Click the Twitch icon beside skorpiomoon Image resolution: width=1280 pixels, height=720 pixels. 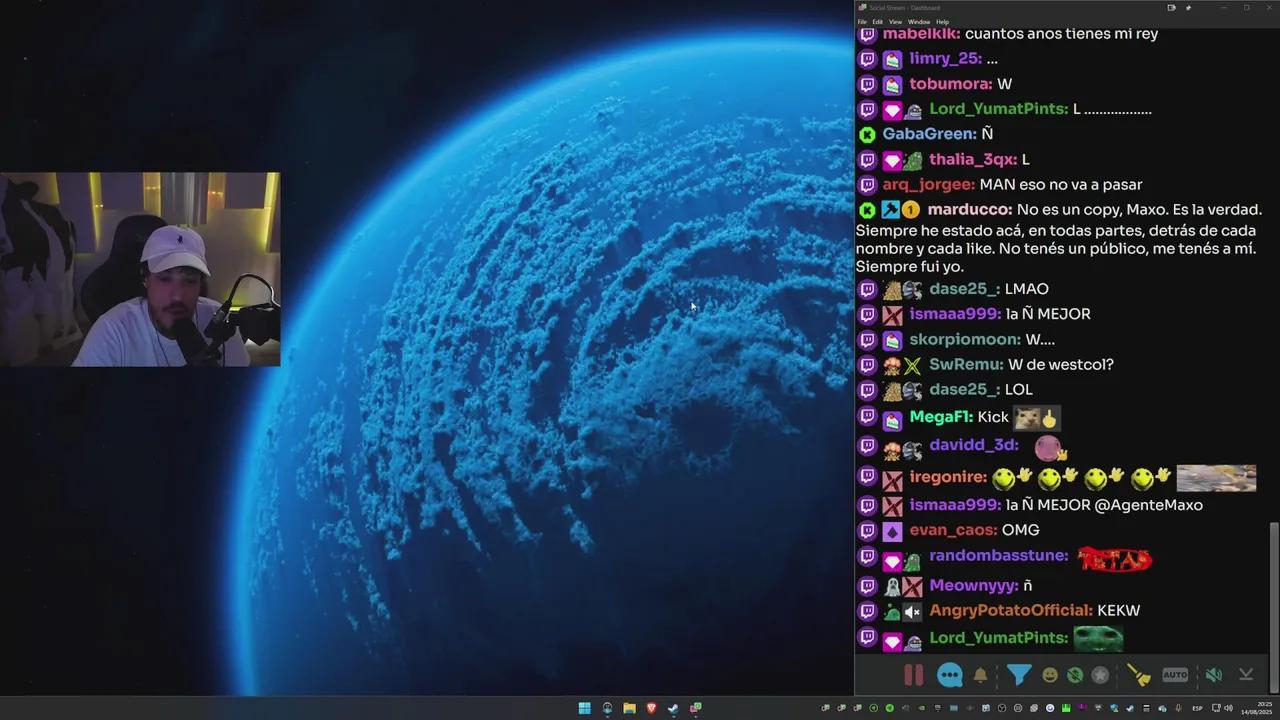tap(867, 340)
